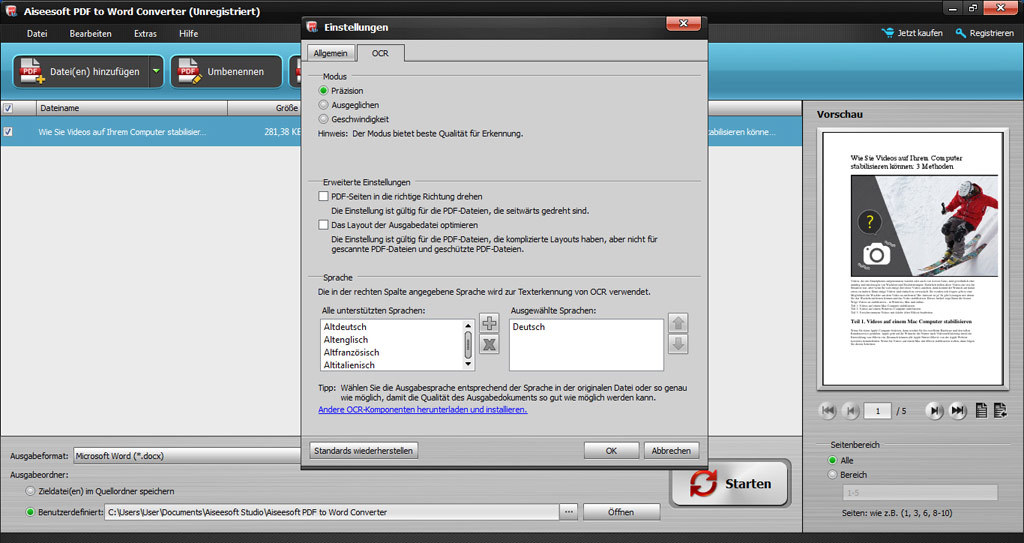
Task: Click the Starten convert button
Action: coord(730,484)
